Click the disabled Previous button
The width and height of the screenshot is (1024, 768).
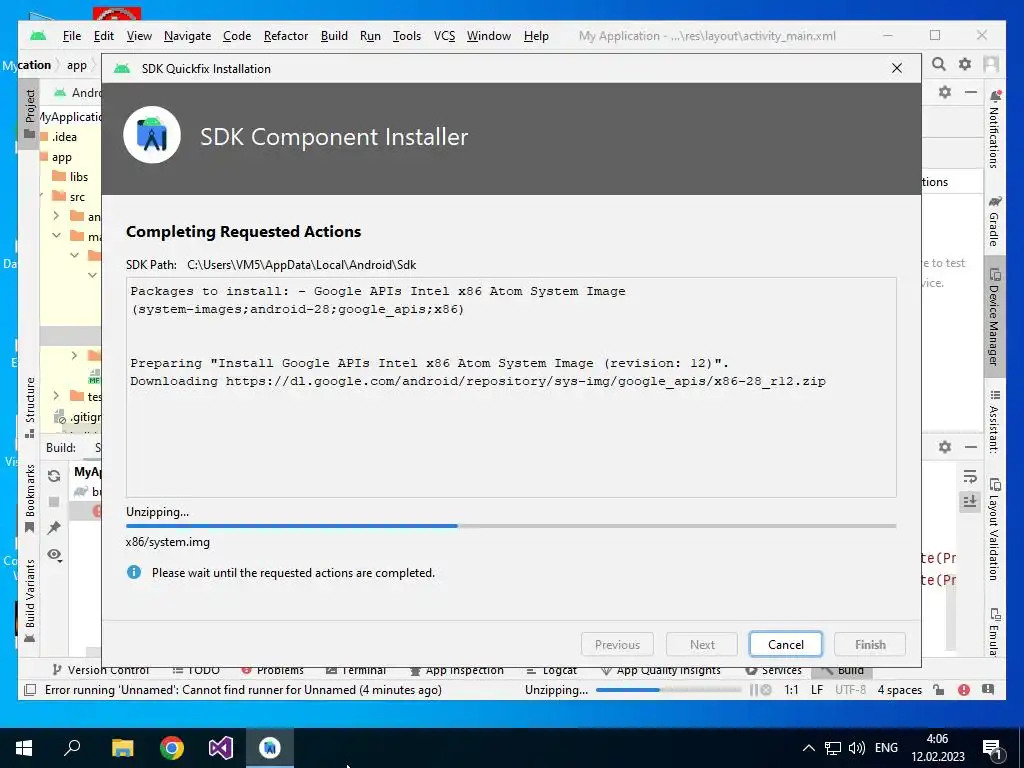[617, 645]
